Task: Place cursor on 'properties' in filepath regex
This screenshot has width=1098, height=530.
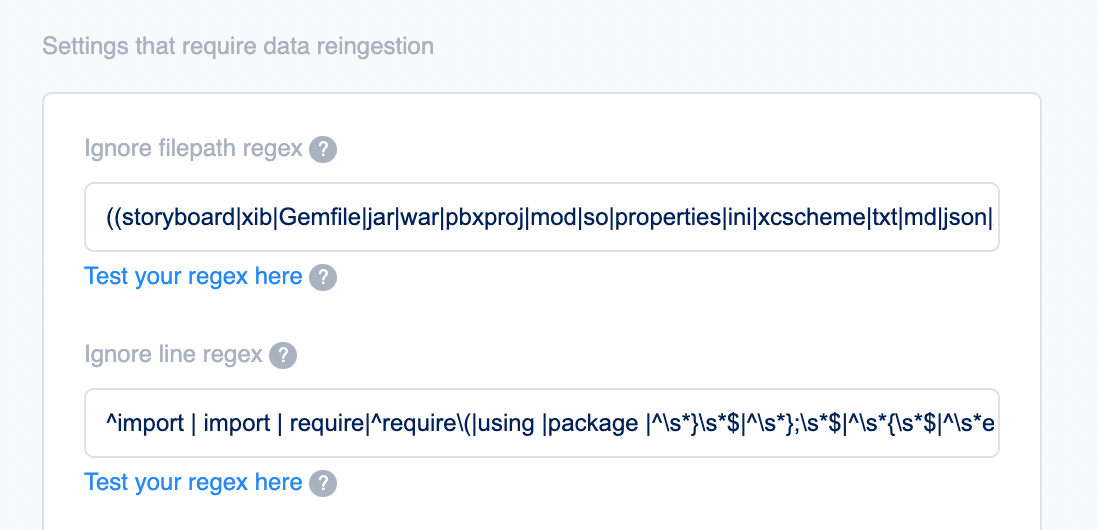Action: pos(669,218)
